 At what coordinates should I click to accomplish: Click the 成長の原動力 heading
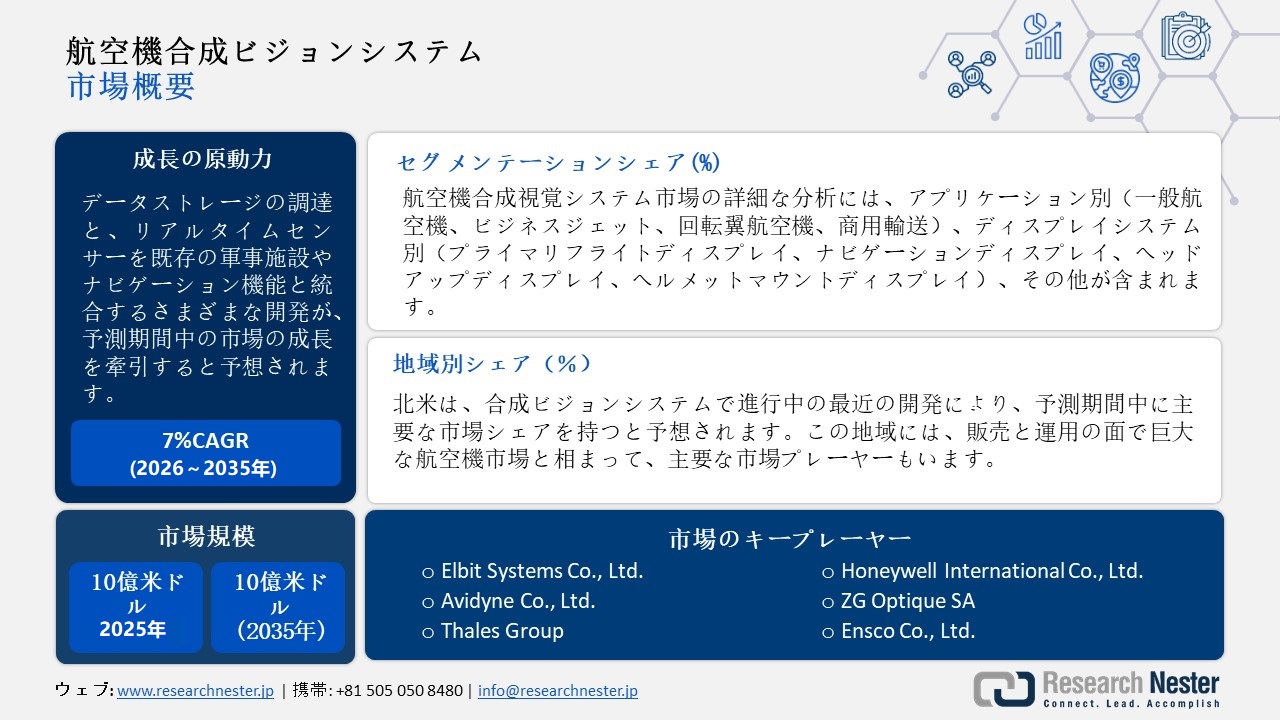point(203,159)
